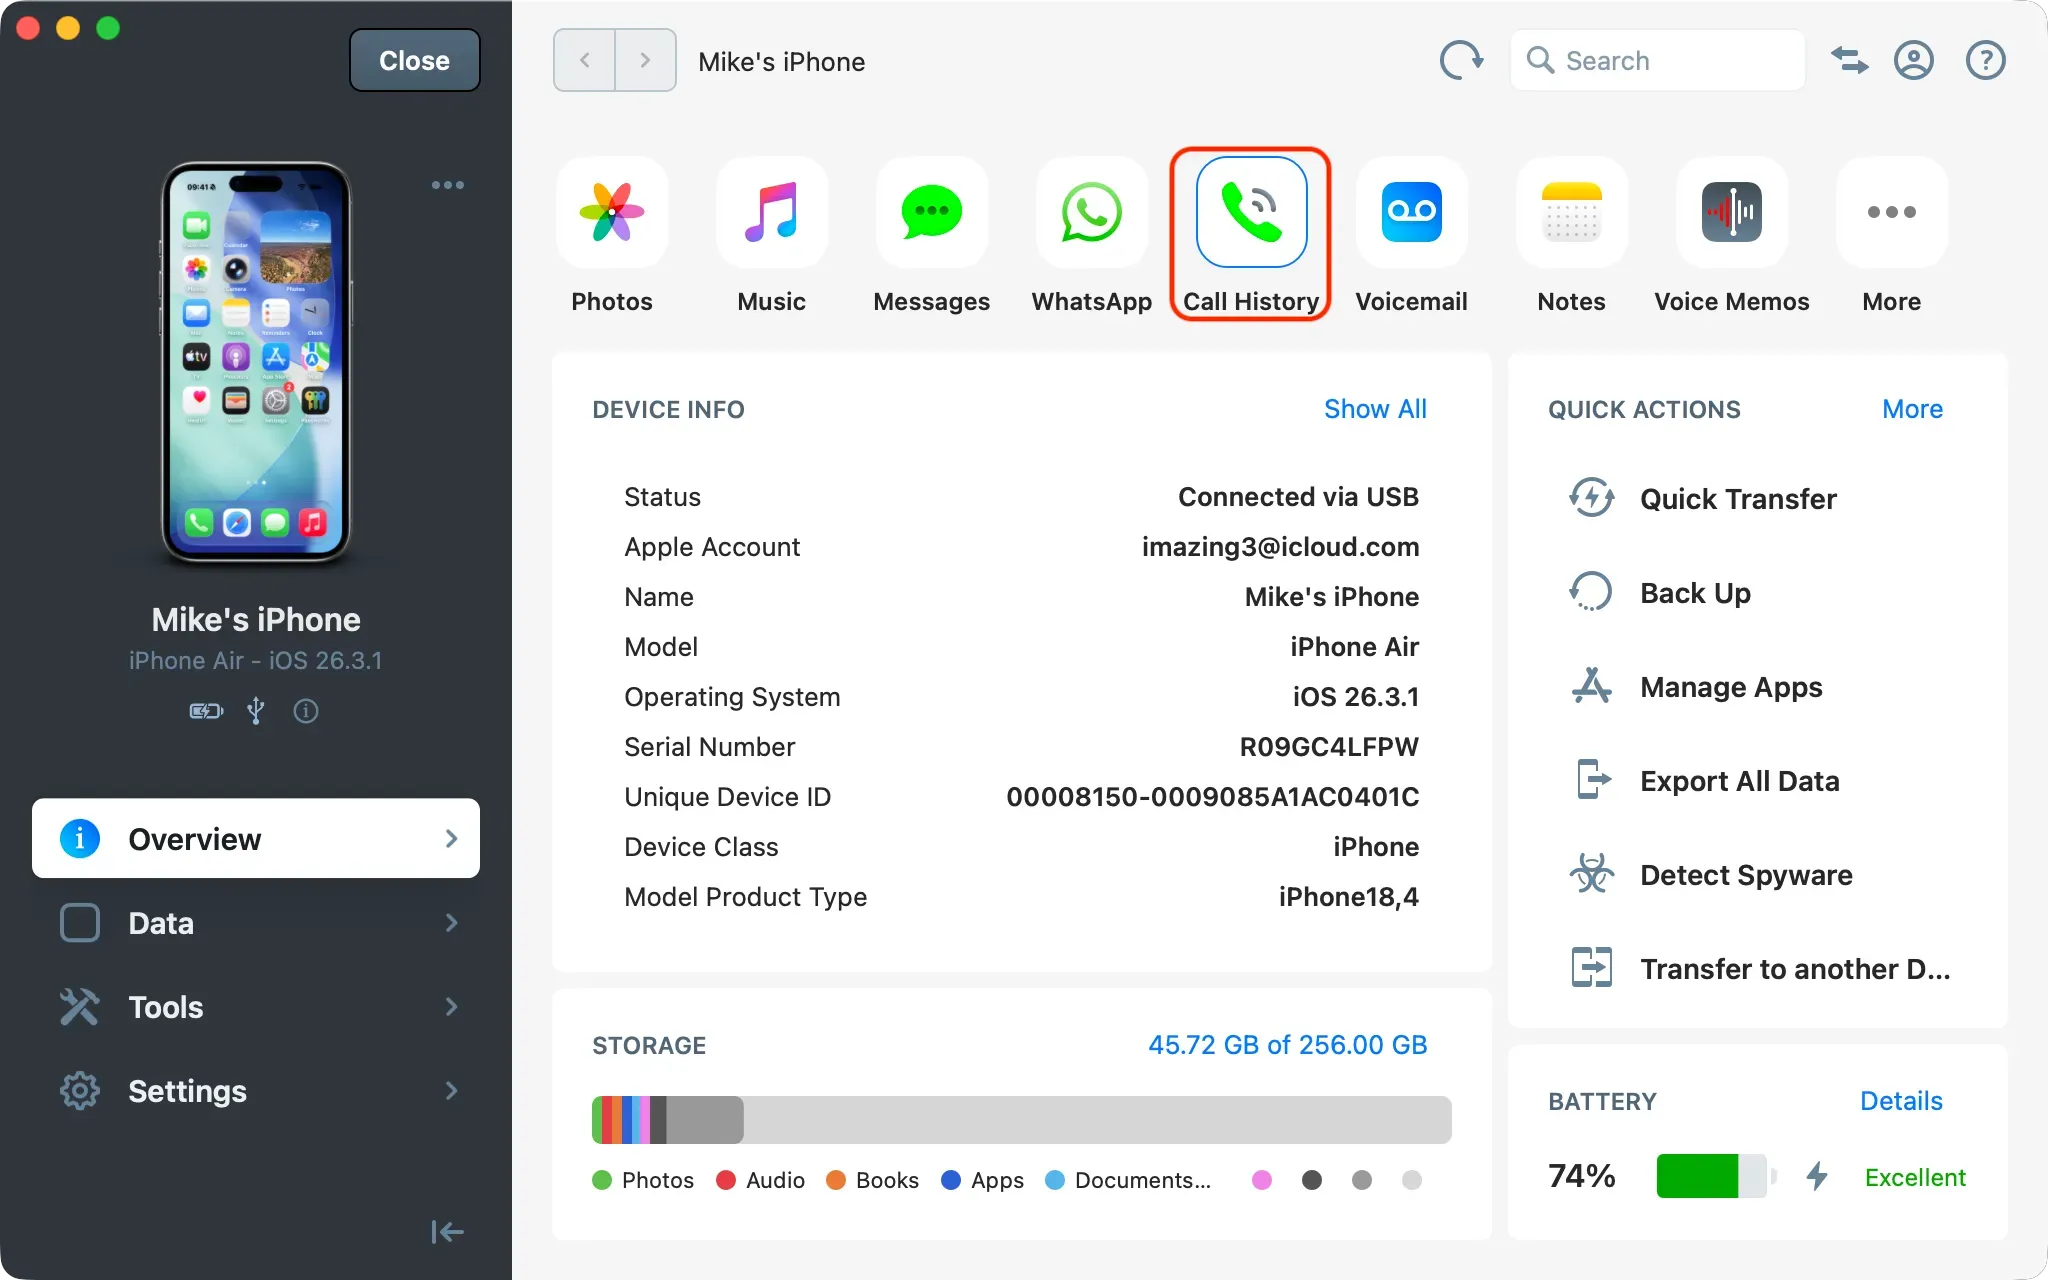
Task: Switch to the Overview section
Action: [255, 838]
